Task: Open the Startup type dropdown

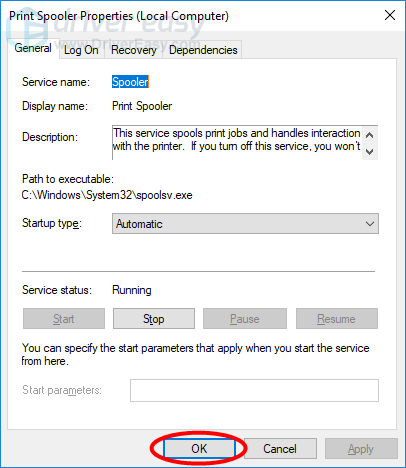Action: click(x=245, y=224)
